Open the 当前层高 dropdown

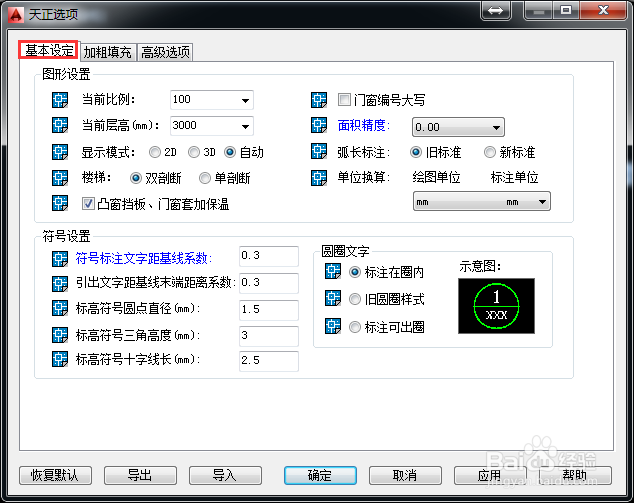click(x=245, y=126)
